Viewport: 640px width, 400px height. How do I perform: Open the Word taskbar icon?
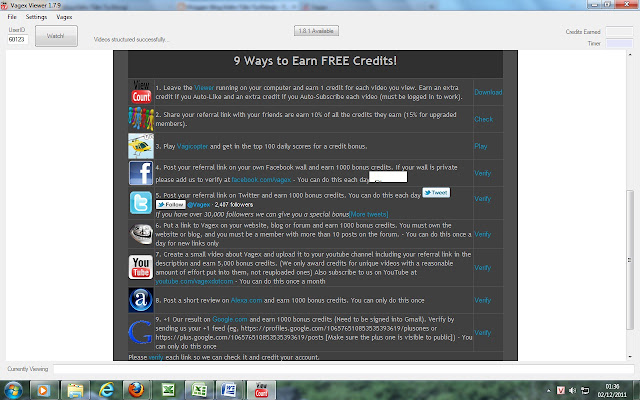tap(229, 390)
